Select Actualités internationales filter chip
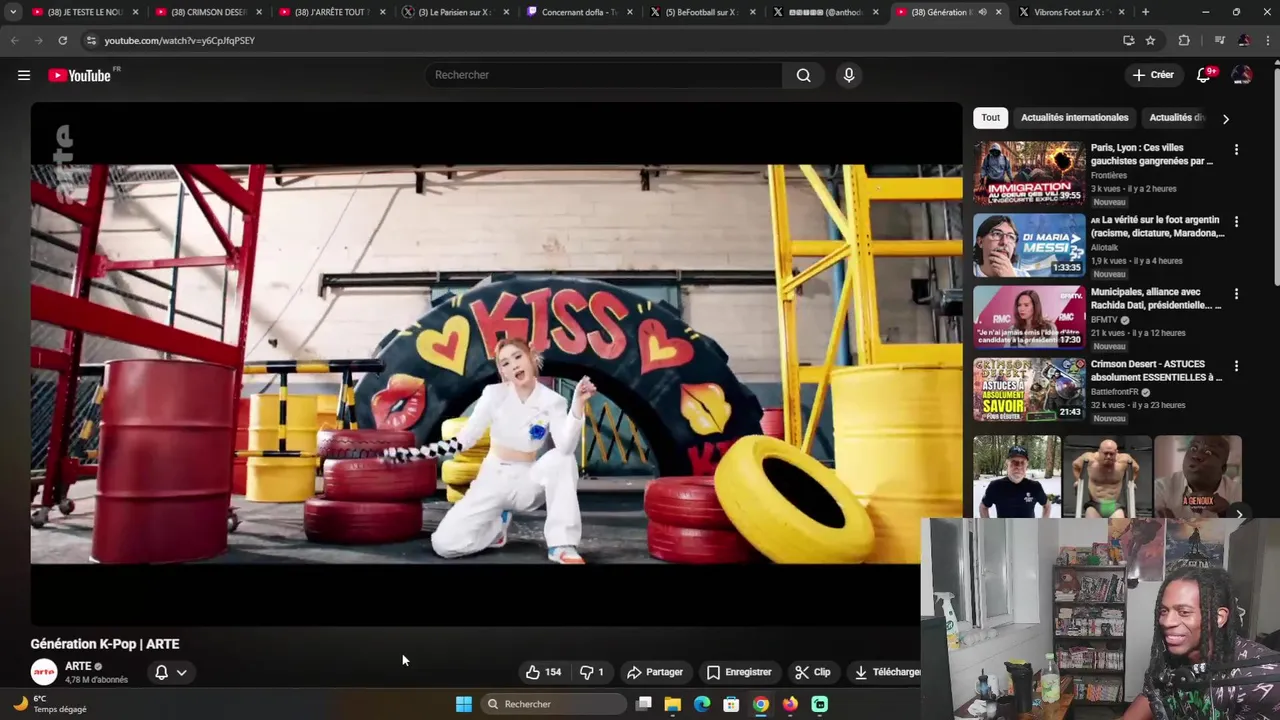Viewport: 1280px width, 720px height. 1074,118
